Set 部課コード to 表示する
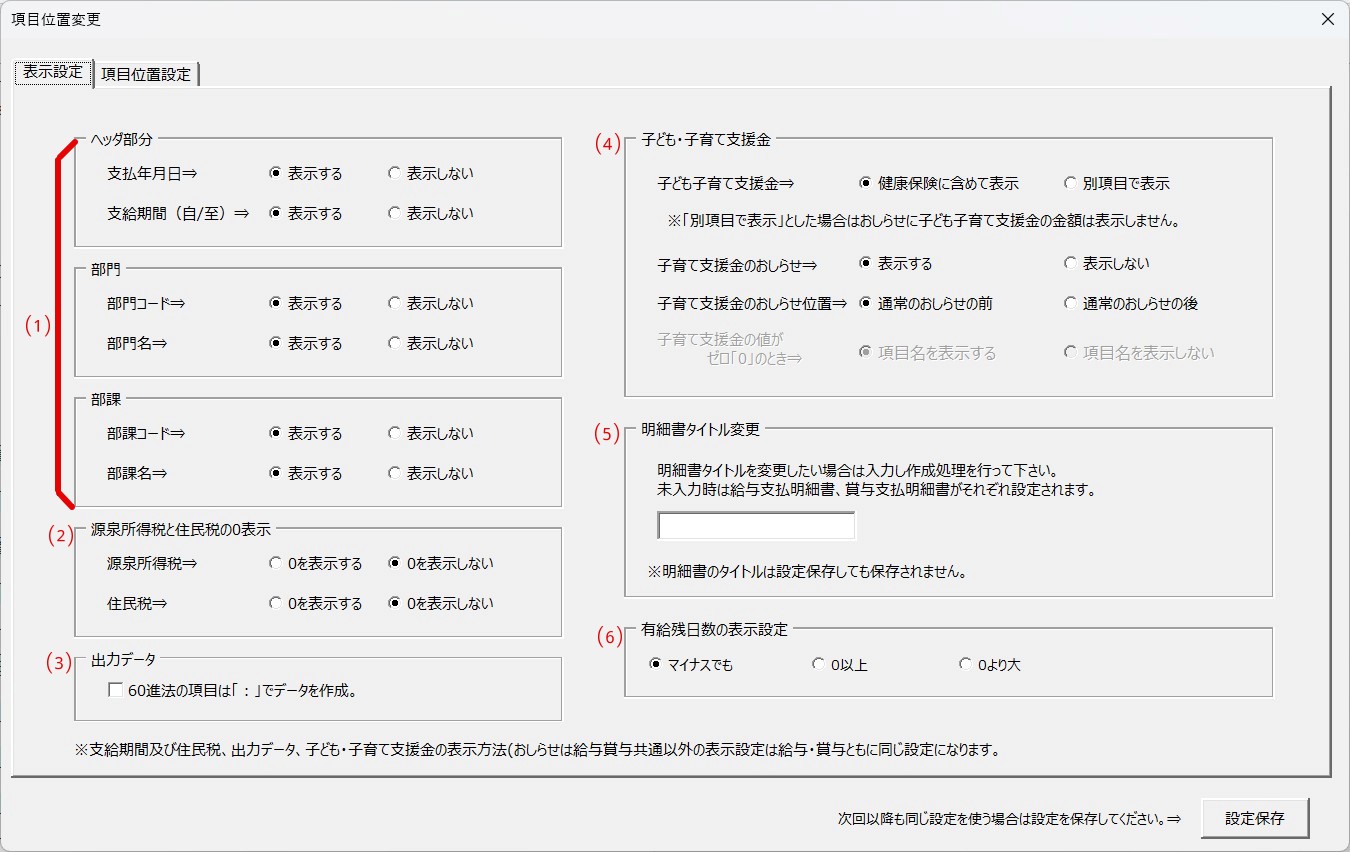 pyautogui.click(x=306, y=433)
